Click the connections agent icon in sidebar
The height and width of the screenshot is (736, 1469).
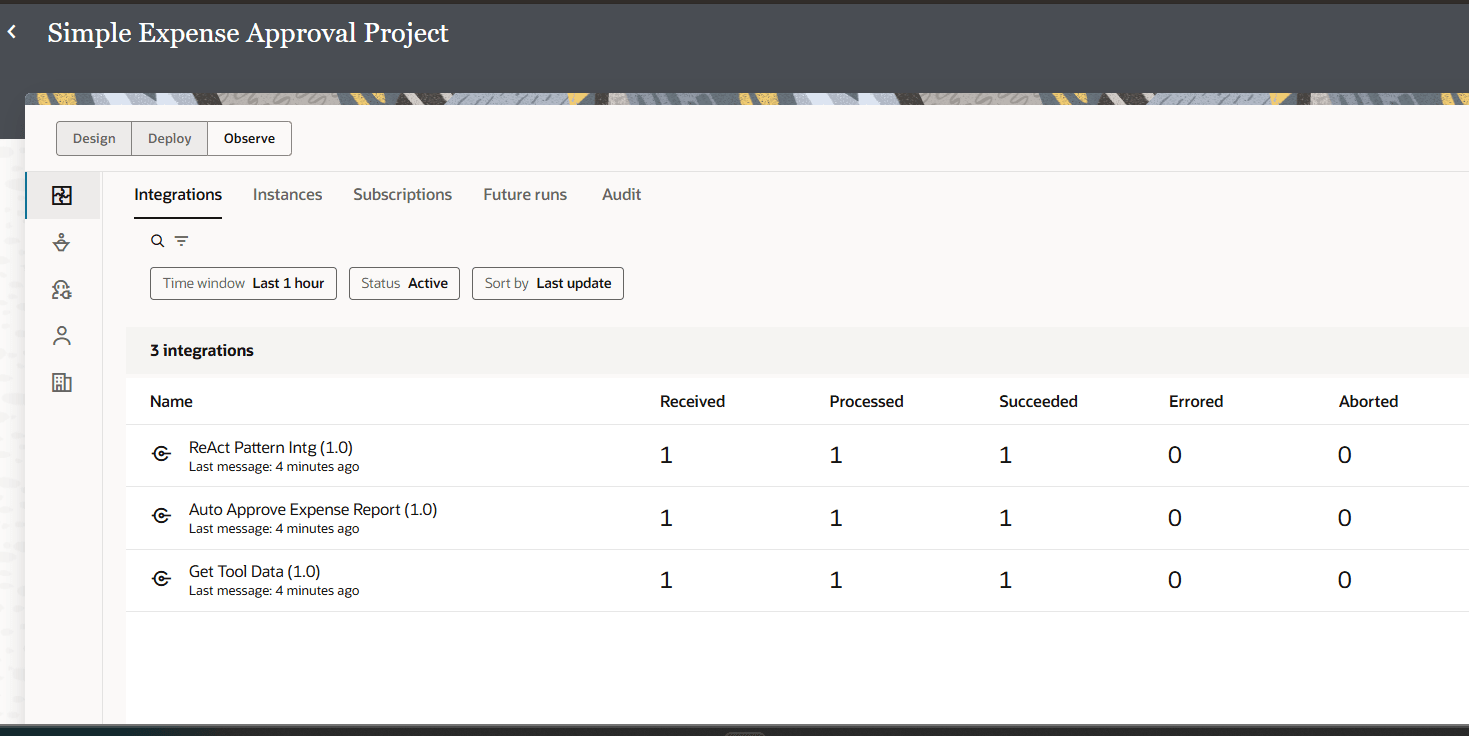click(61, 289)
